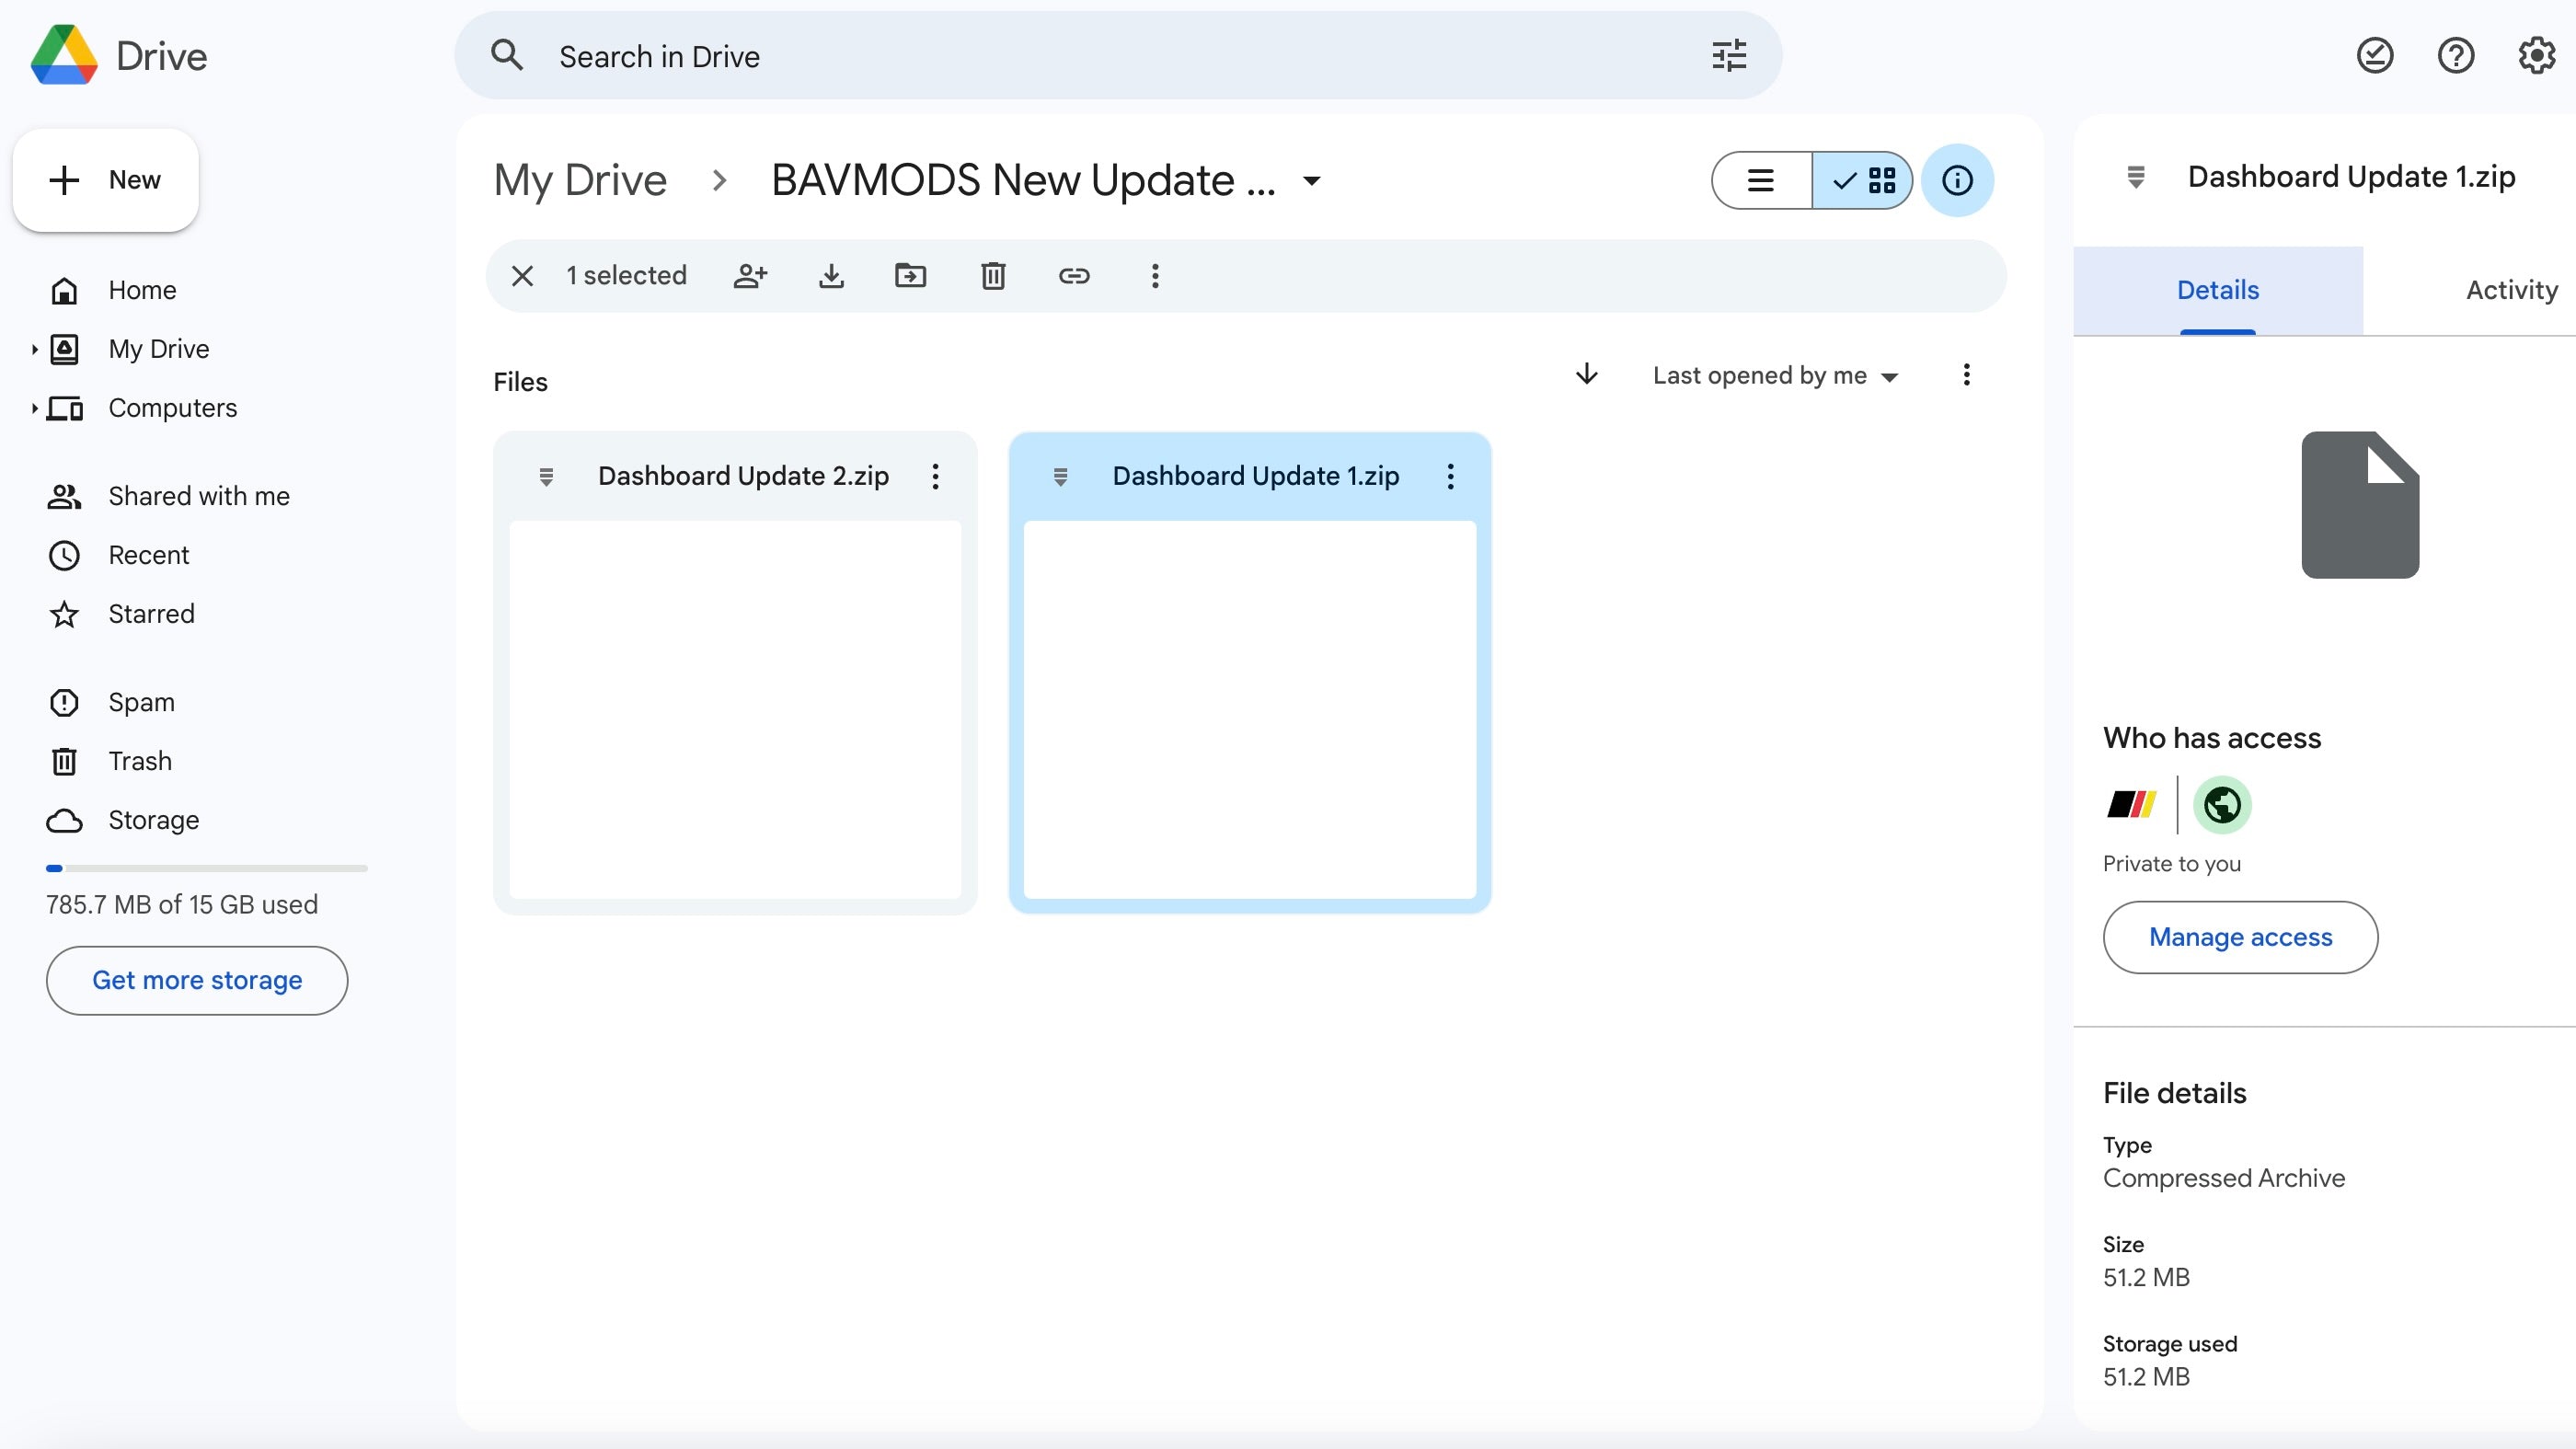Switch to list layout view

(1761, 181)
